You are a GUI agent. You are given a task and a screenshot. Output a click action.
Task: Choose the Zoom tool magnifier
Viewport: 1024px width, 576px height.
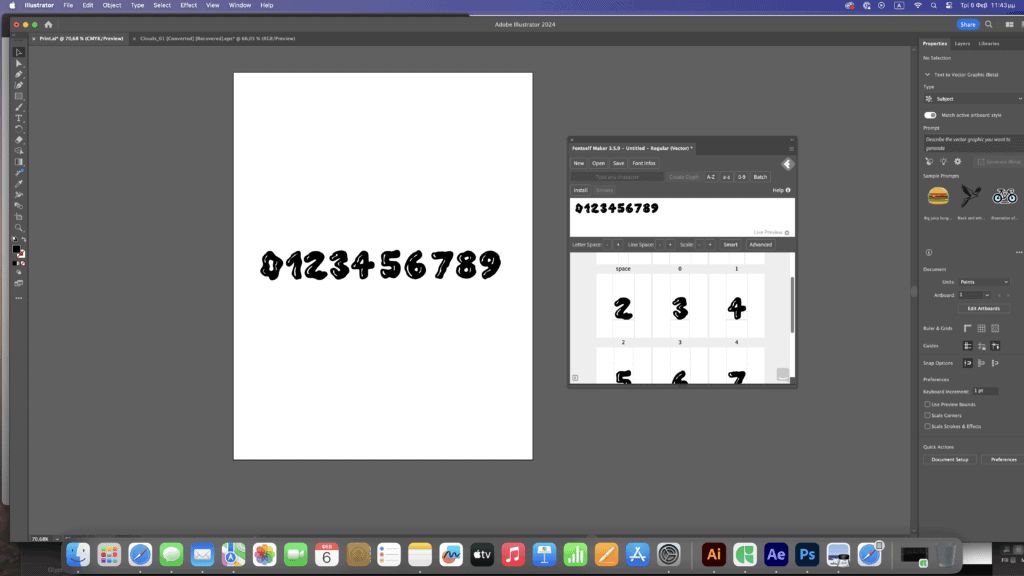point(19,227)
